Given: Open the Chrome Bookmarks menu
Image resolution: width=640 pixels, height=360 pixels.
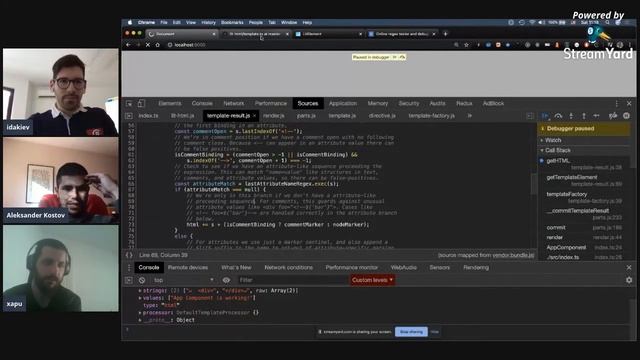Looking at the screenshot, I should [x=232, y=22].
